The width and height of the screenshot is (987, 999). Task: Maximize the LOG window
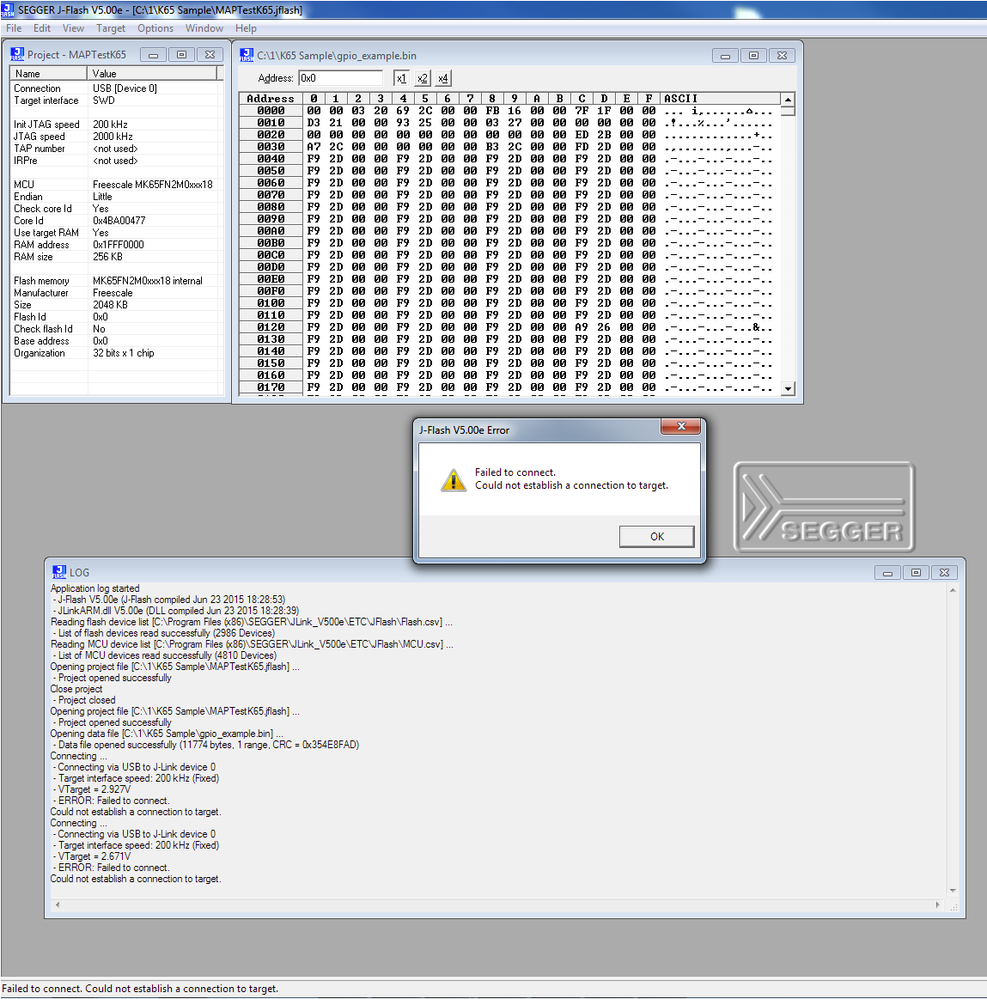[916, 573]
